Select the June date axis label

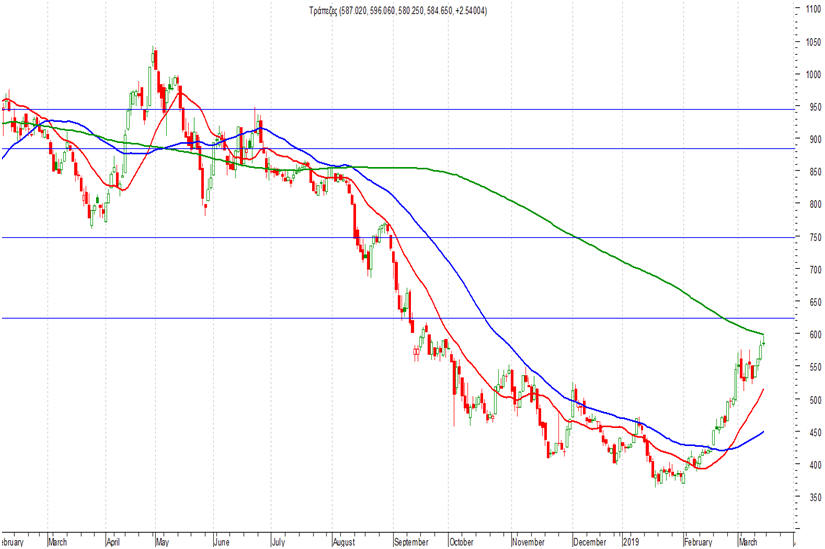click(x=222, y=542)
